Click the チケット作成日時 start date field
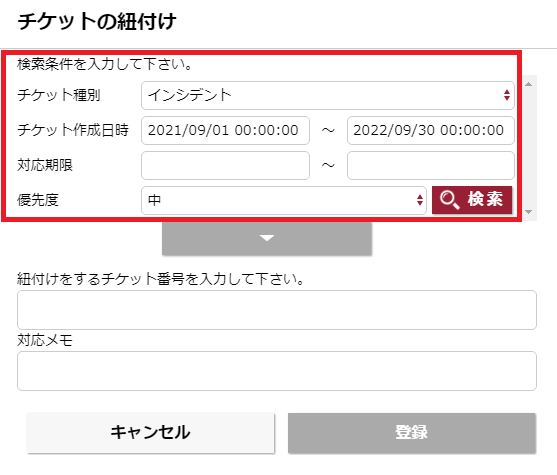This screenshot has height=475, width=557. tap(225, 130)
